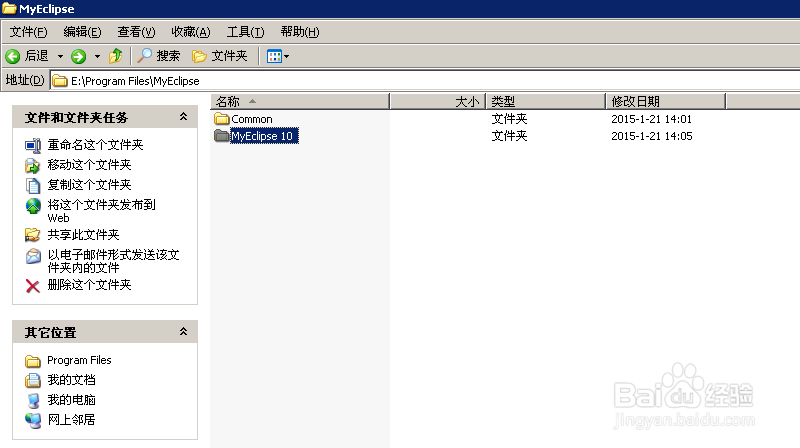The height and width of the screenshot is (448, 800).
Task: Collapse the 其它位置 panel
Action: [183, 332]
